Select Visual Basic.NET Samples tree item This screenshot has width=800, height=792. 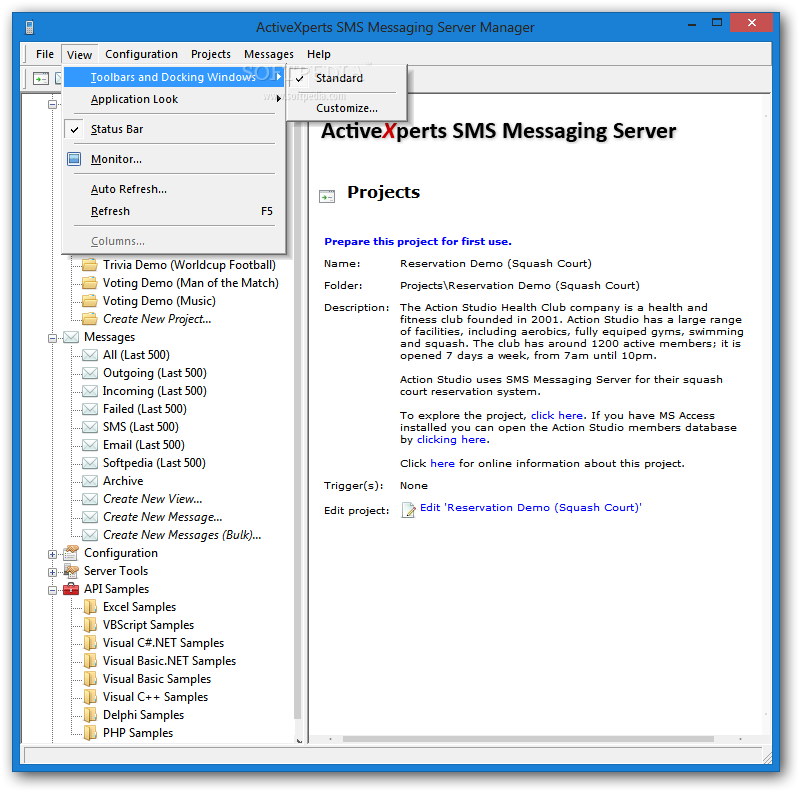pos(169,661)
